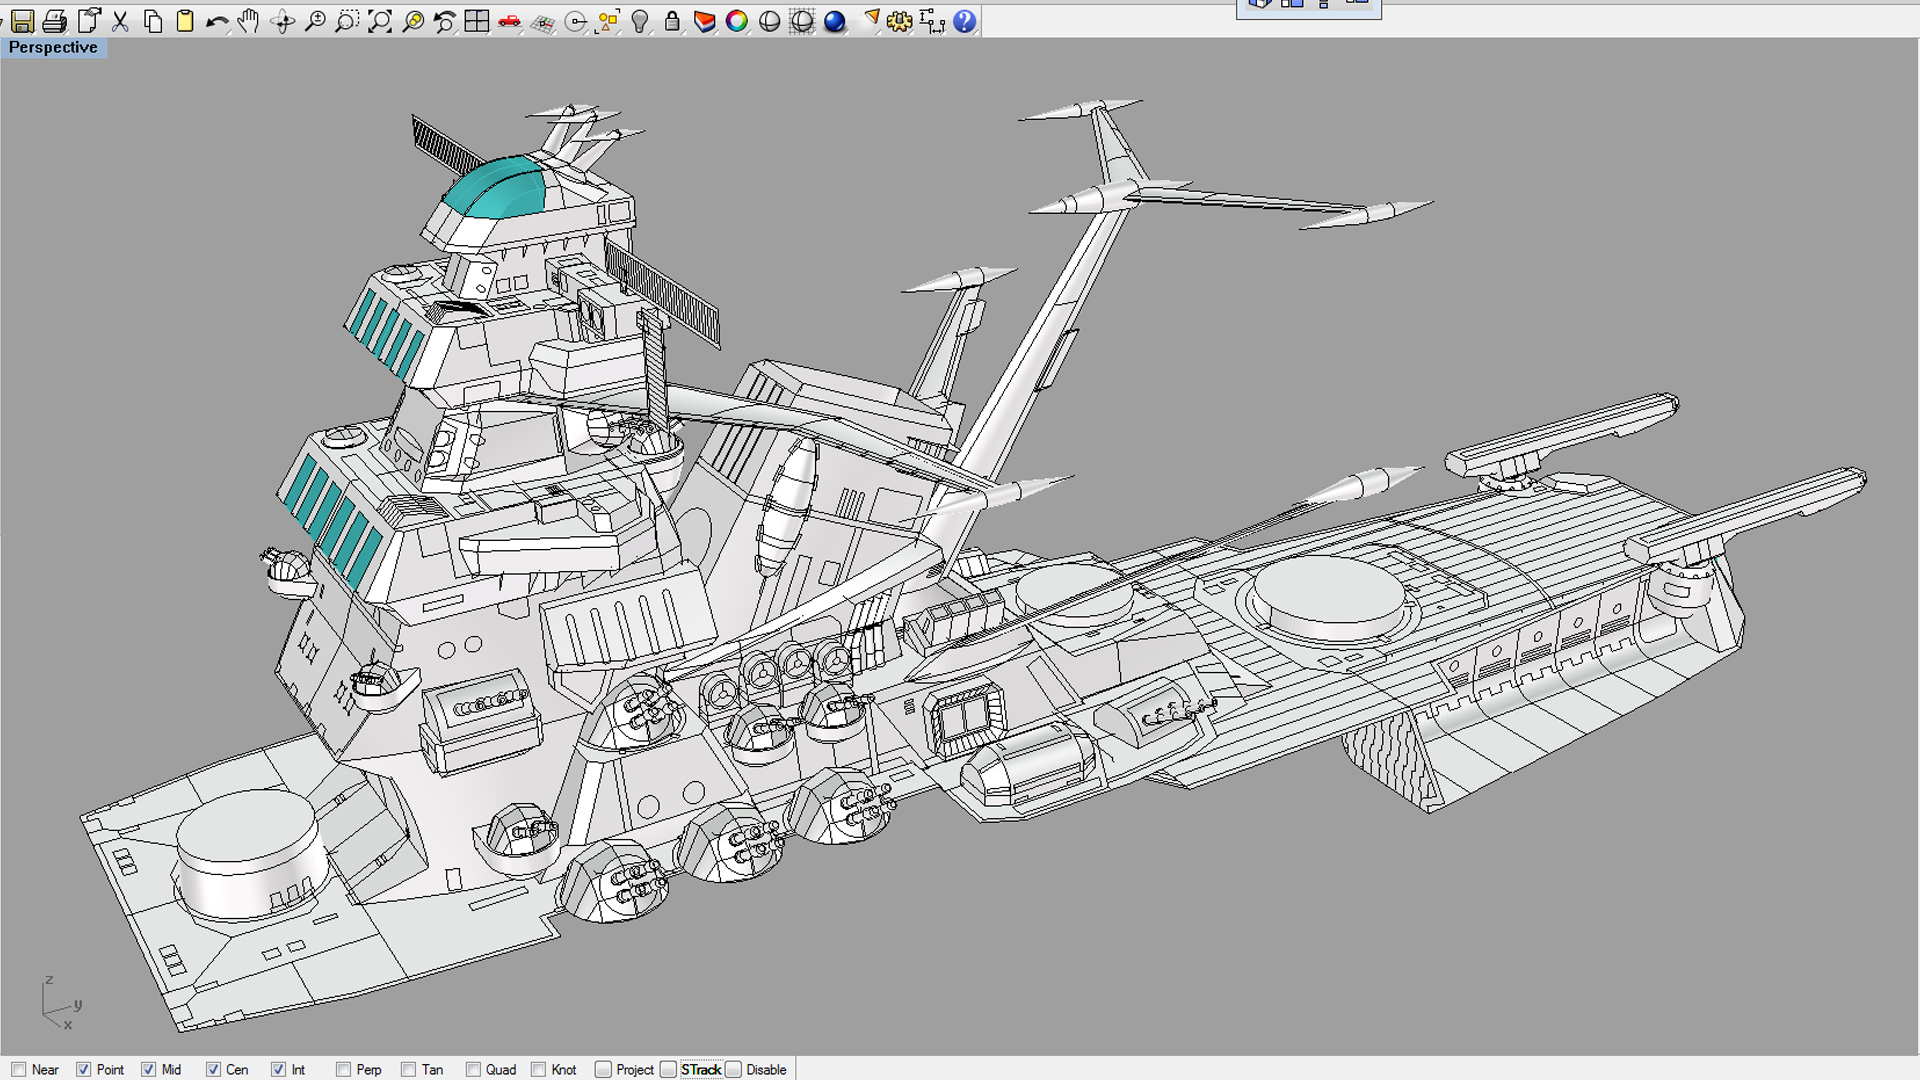
Task: Click the Copy icon
Action: point(153,21)
